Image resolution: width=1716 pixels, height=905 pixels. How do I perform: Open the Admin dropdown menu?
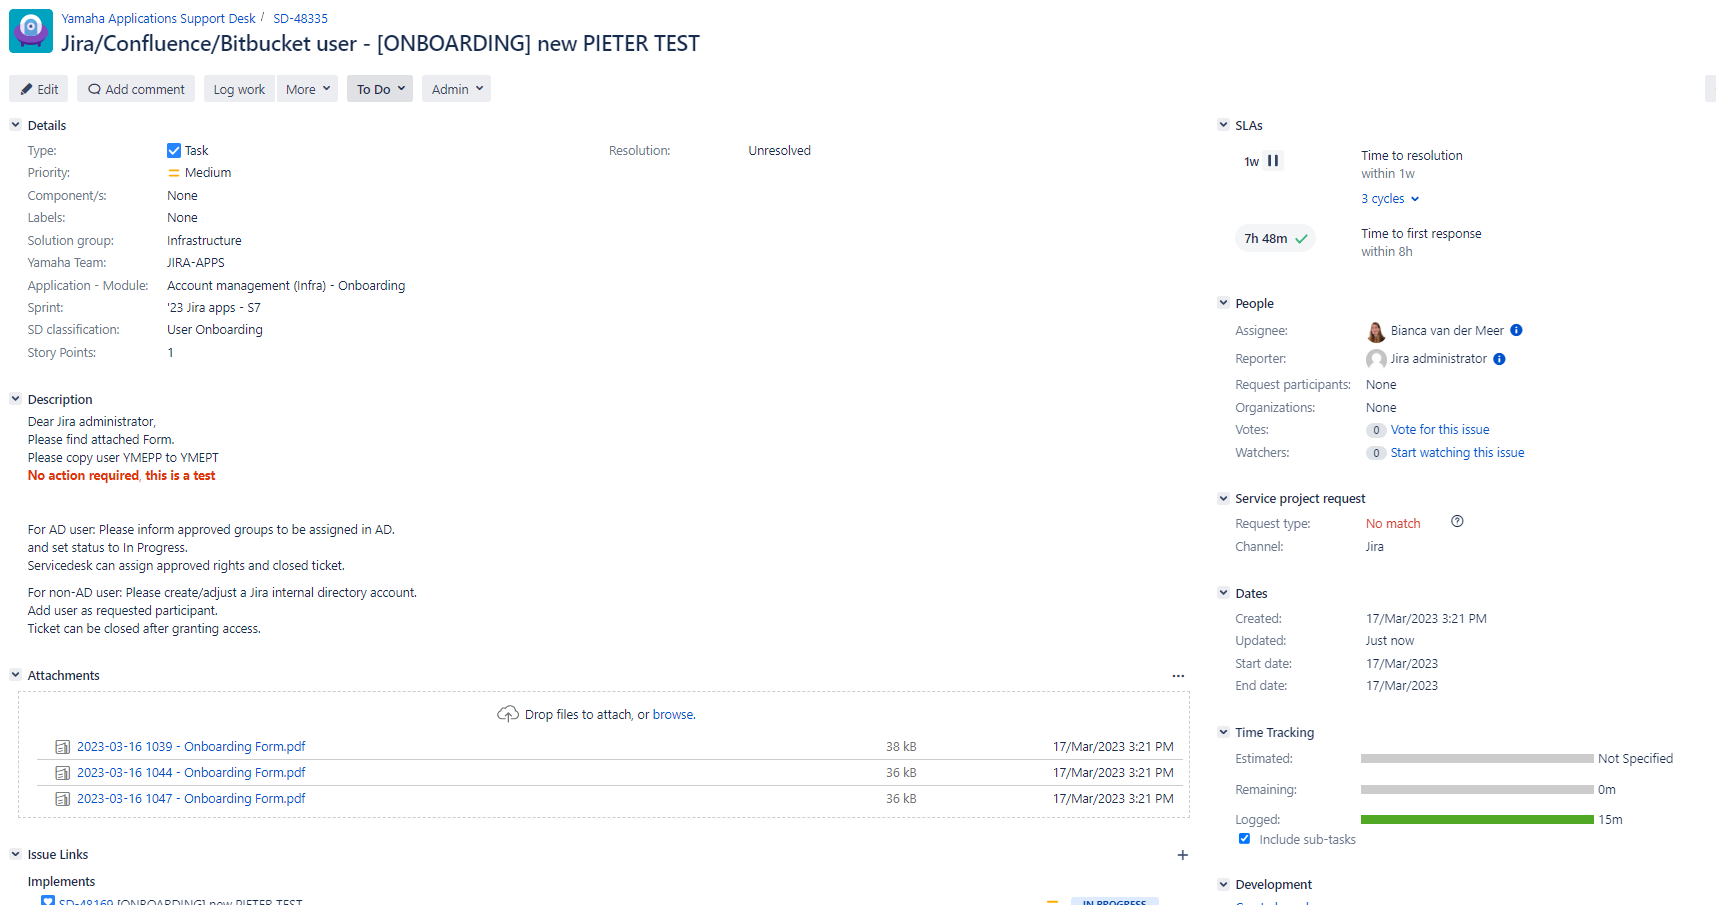click(456, 89)
